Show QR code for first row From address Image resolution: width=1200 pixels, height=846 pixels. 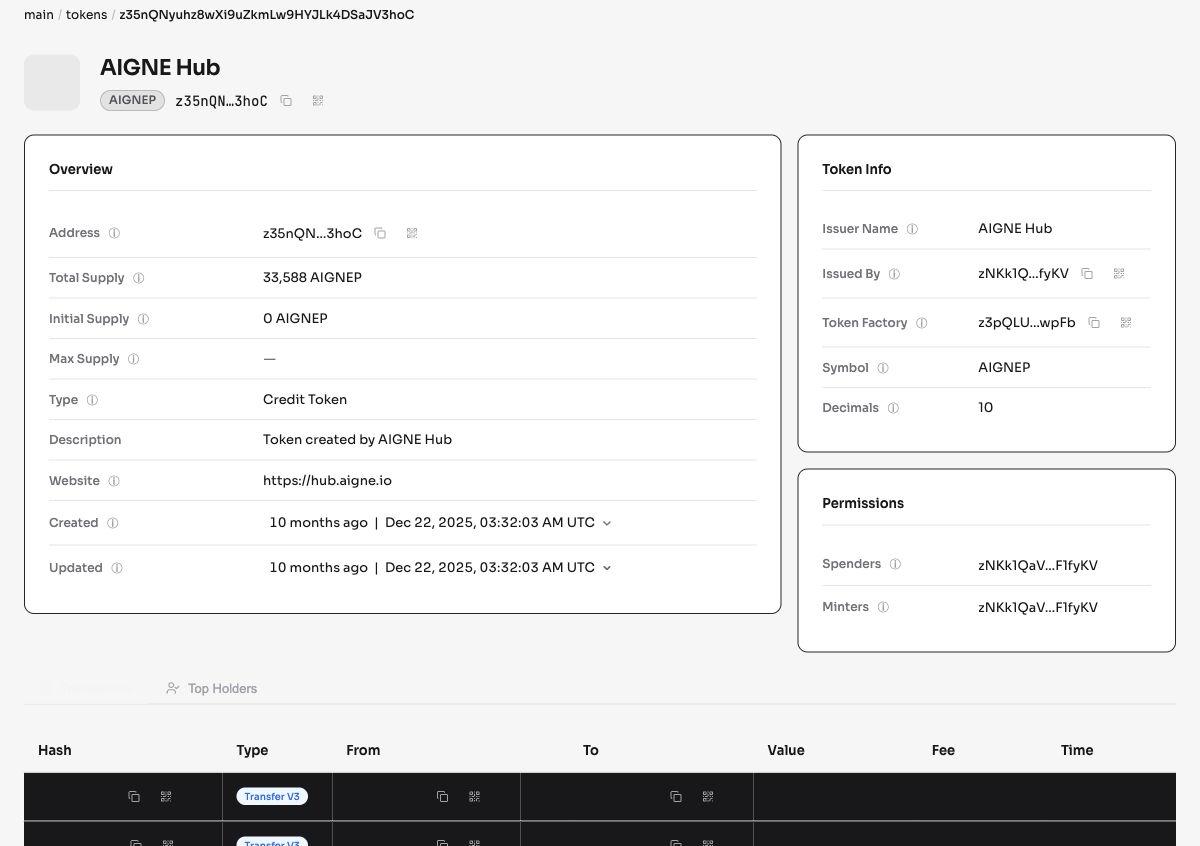pyautogui.click(x=474, y=797)
